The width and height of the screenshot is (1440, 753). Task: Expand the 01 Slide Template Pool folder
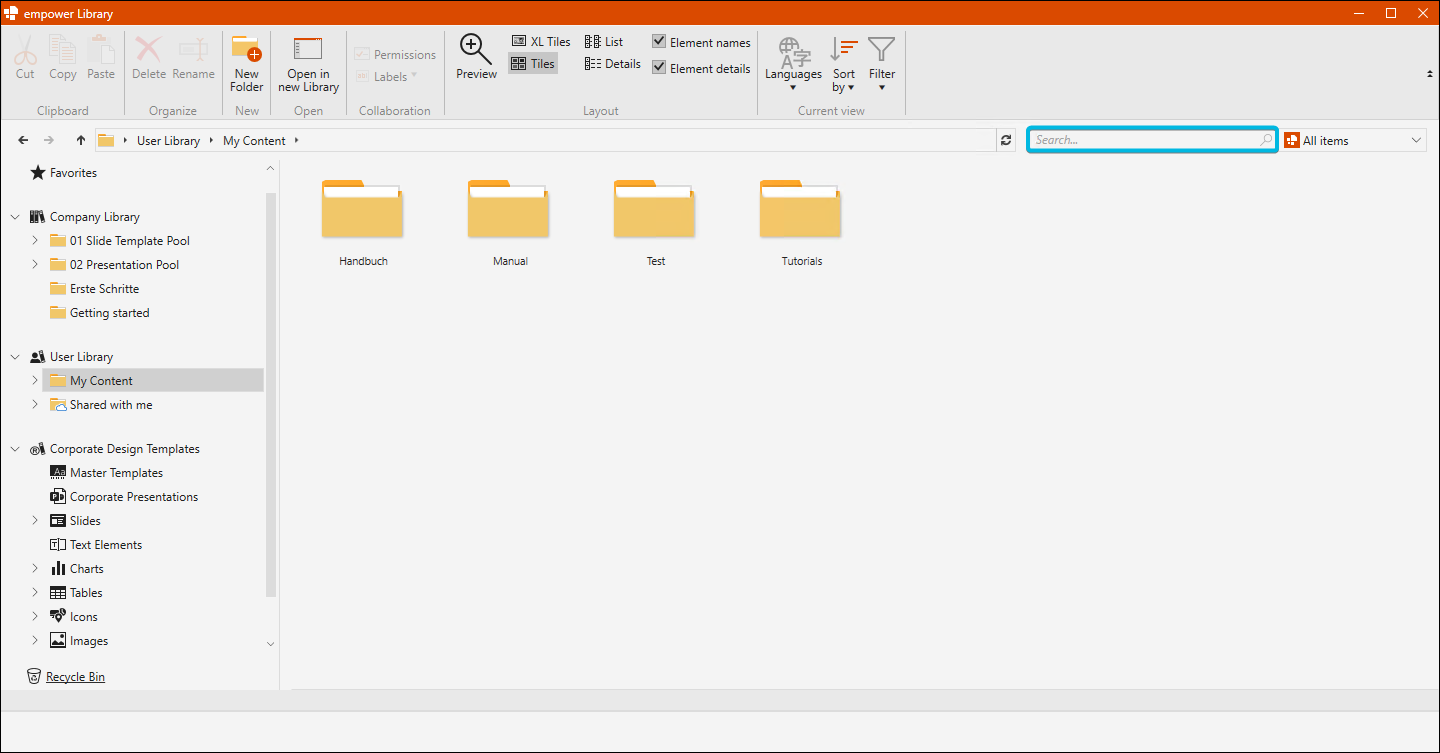(x=35, y=241)
